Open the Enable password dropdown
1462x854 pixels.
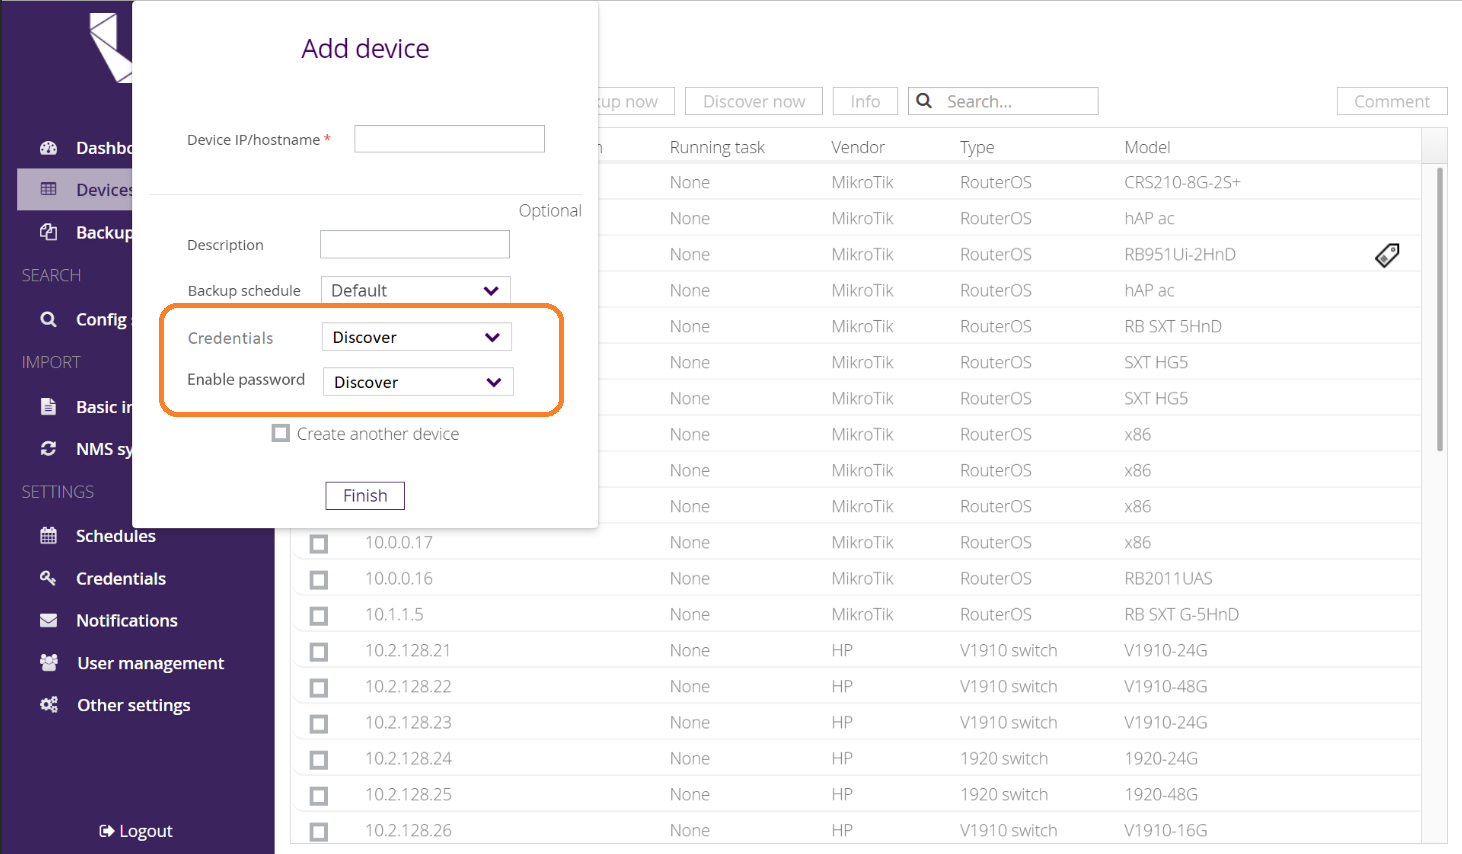[418, 382]
